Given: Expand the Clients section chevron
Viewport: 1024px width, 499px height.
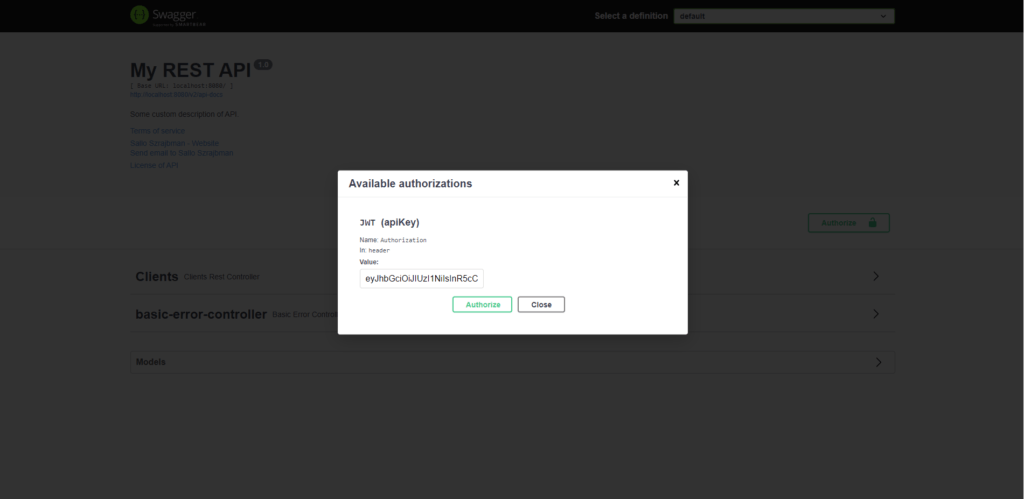Looking at the screenshot, I should coord(876,276).
